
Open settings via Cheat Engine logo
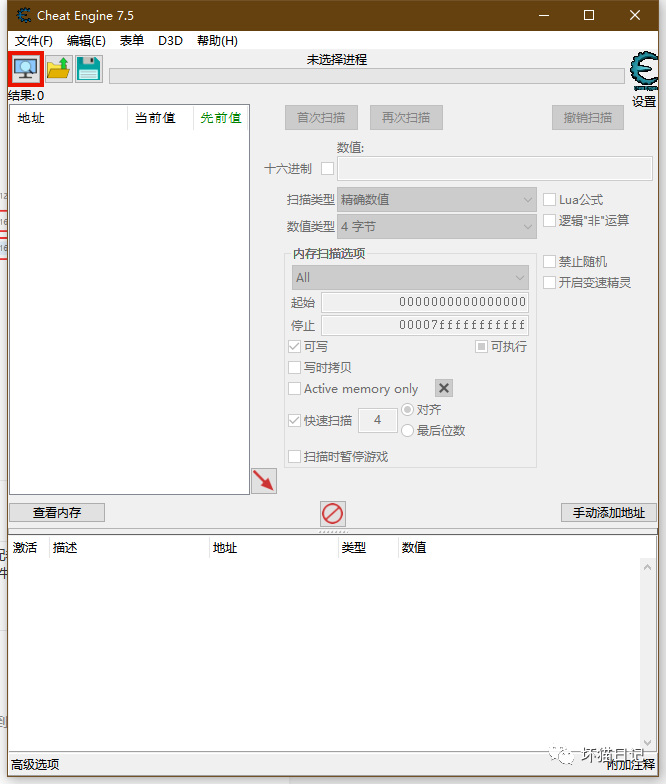(644, 70)
